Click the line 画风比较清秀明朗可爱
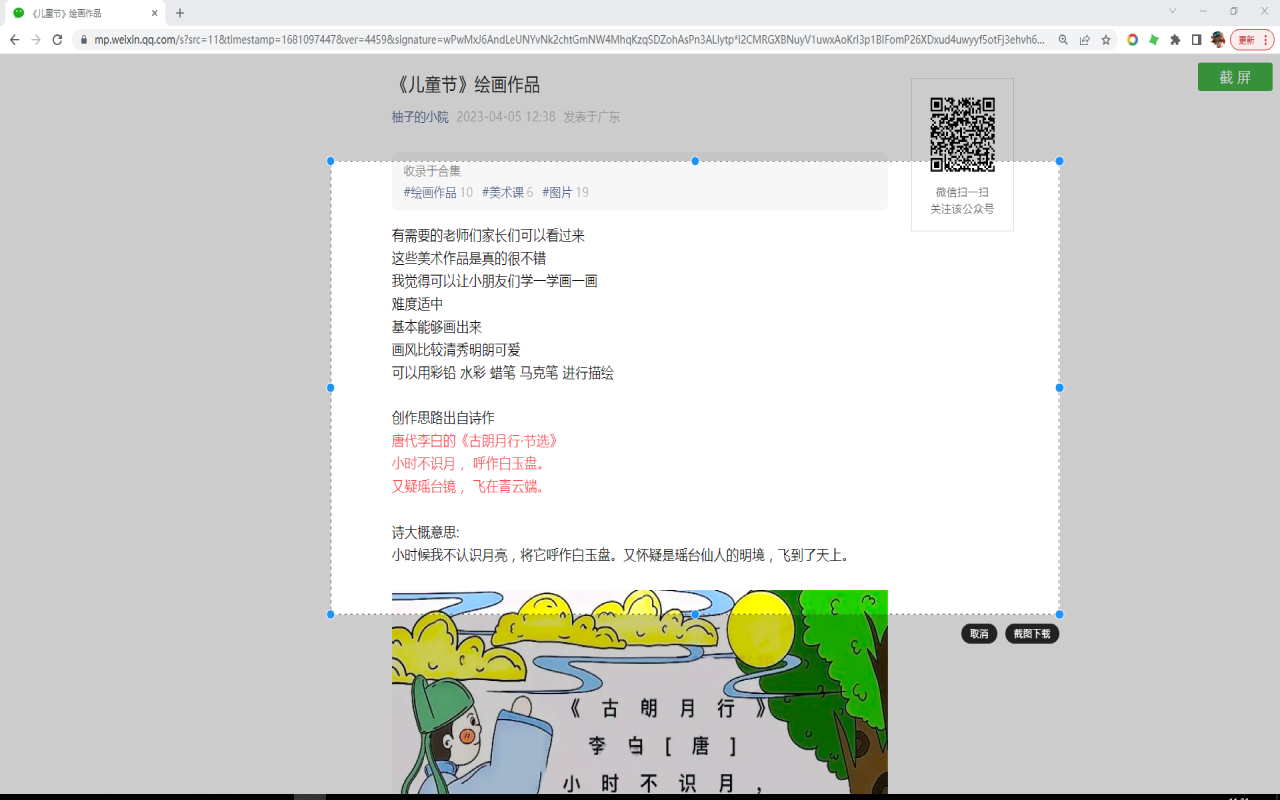 tap(456, 350)
